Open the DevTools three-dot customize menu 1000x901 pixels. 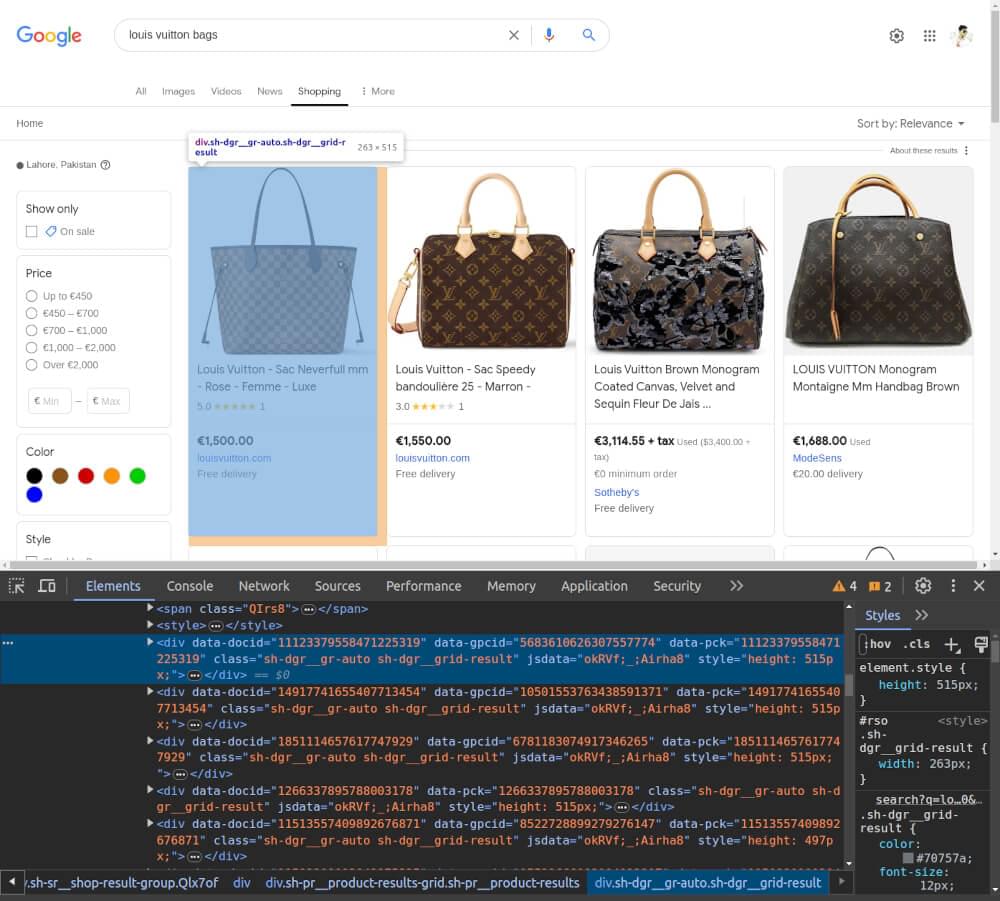(954, 586)
